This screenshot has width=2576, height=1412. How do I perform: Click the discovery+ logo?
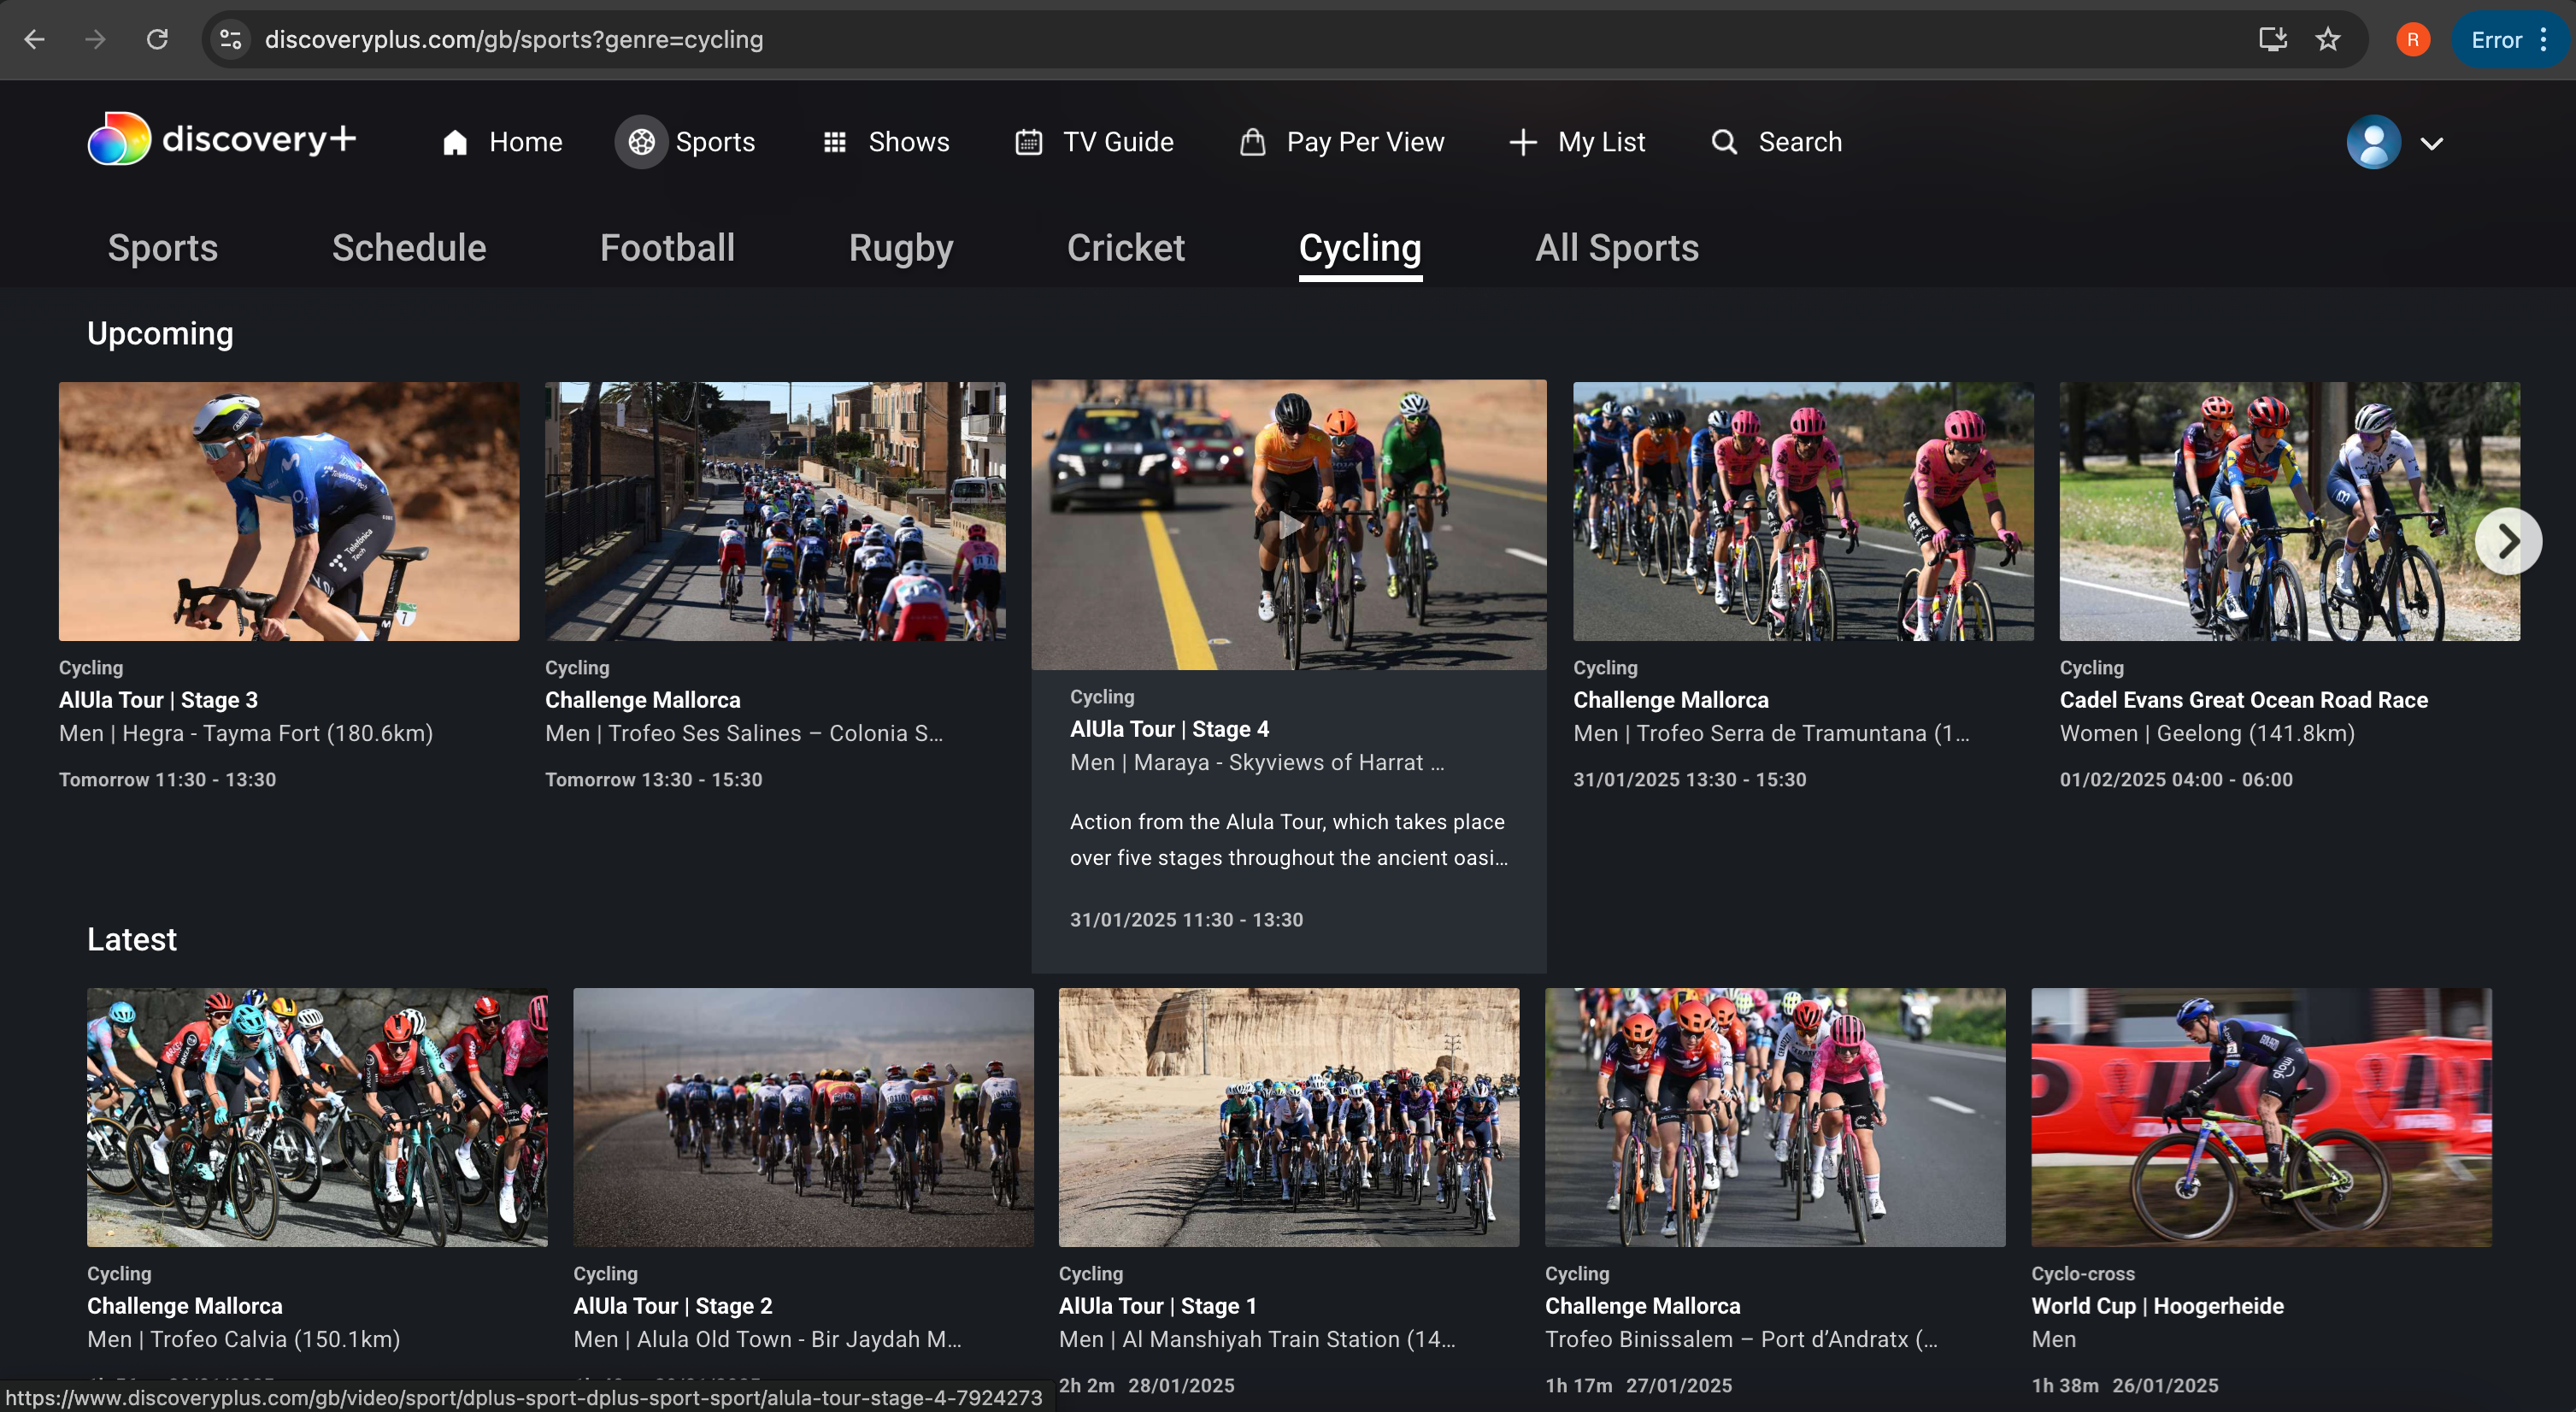221,140
